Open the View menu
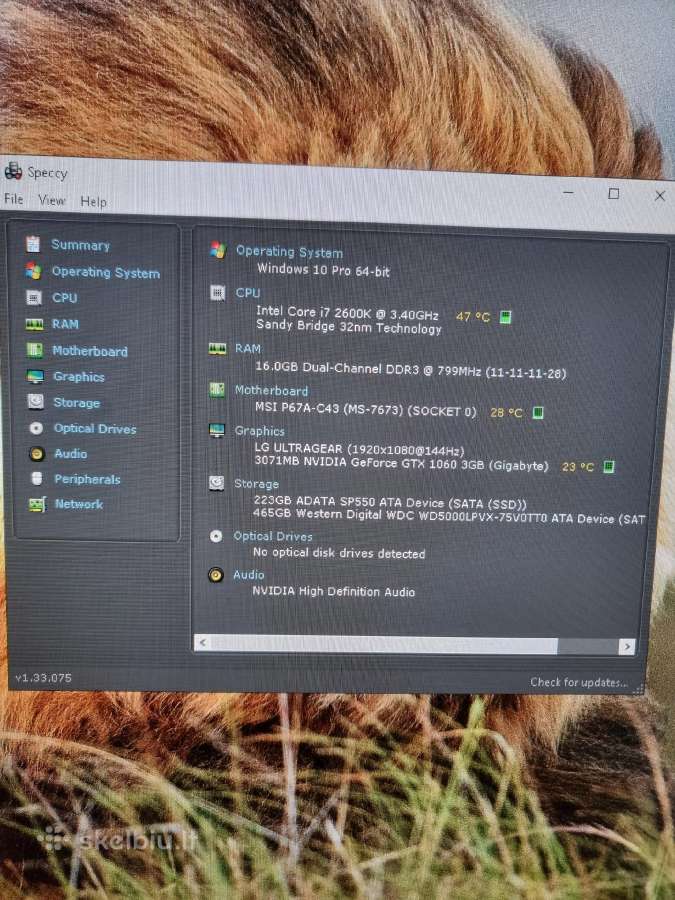Viewport: 675px width, 900px height. click(x=52, y=200)
